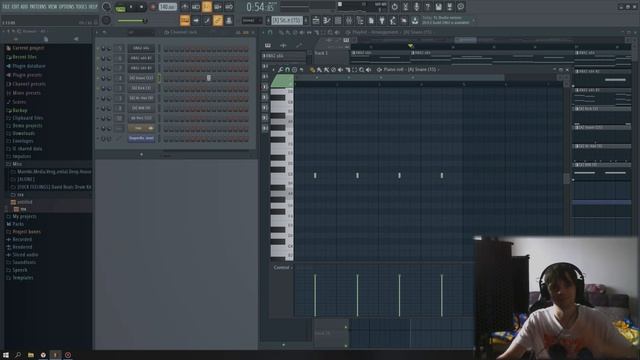This screenshot has width=640, height=360.
Task: Click the green horizontal slider in toolbar
Action: pos(132,20)
